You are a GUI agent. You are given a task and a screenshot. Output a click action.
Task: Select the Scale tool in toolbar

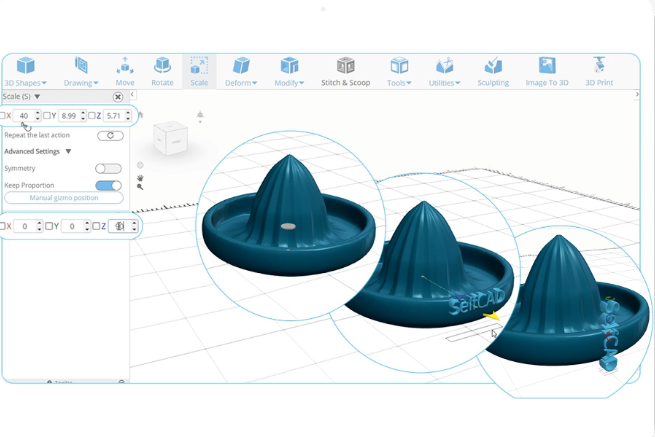(x=199, y=71)
